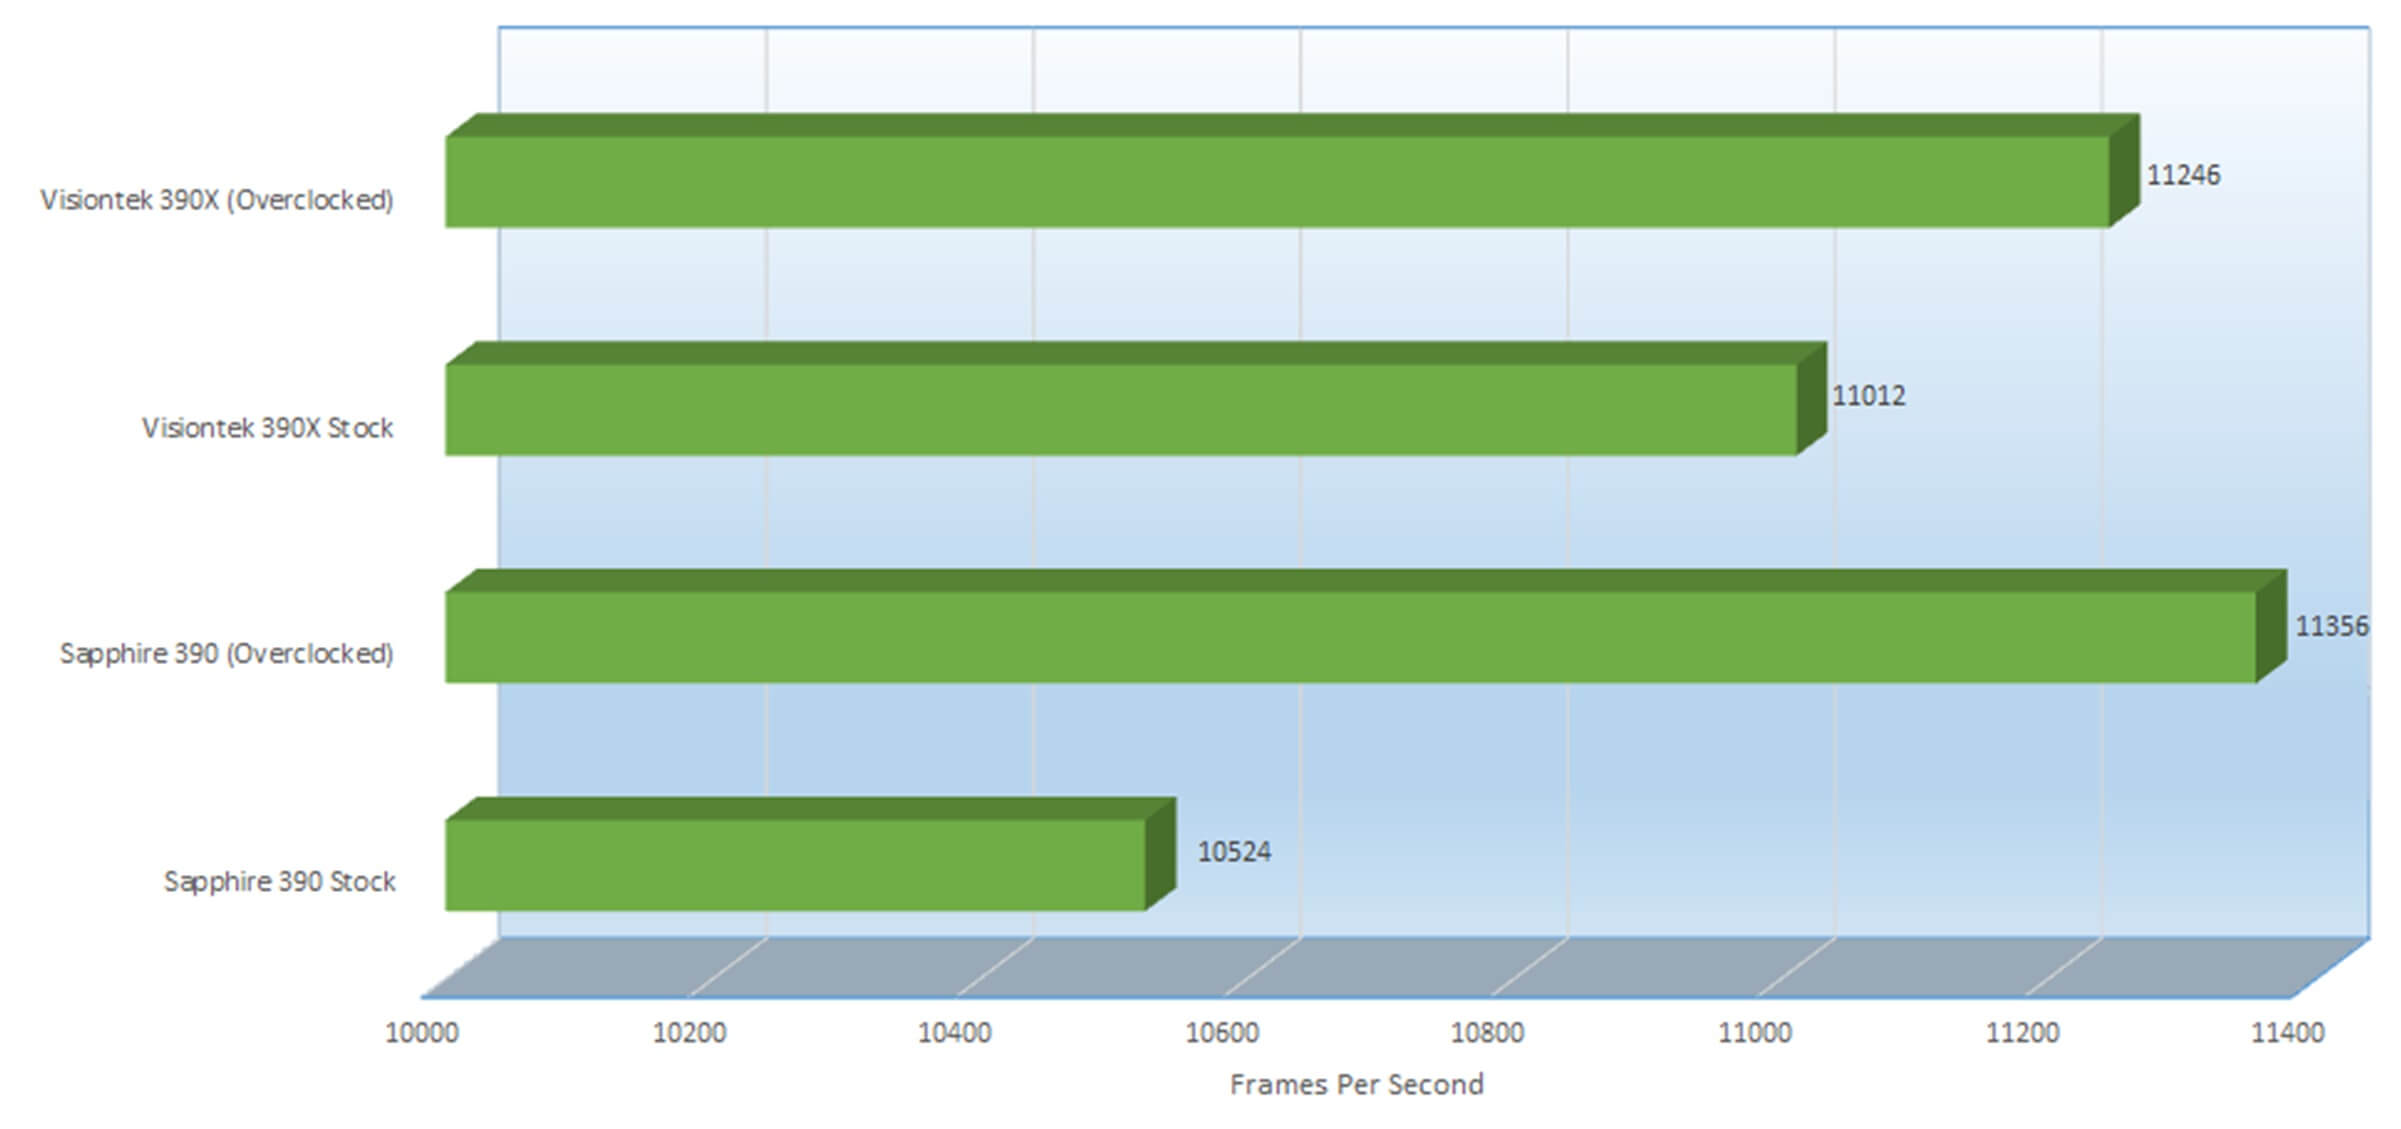Screen dimensions: 2401x1129
Task: Select the Sapphire 390 Stock bar
Action: [795, 865]
